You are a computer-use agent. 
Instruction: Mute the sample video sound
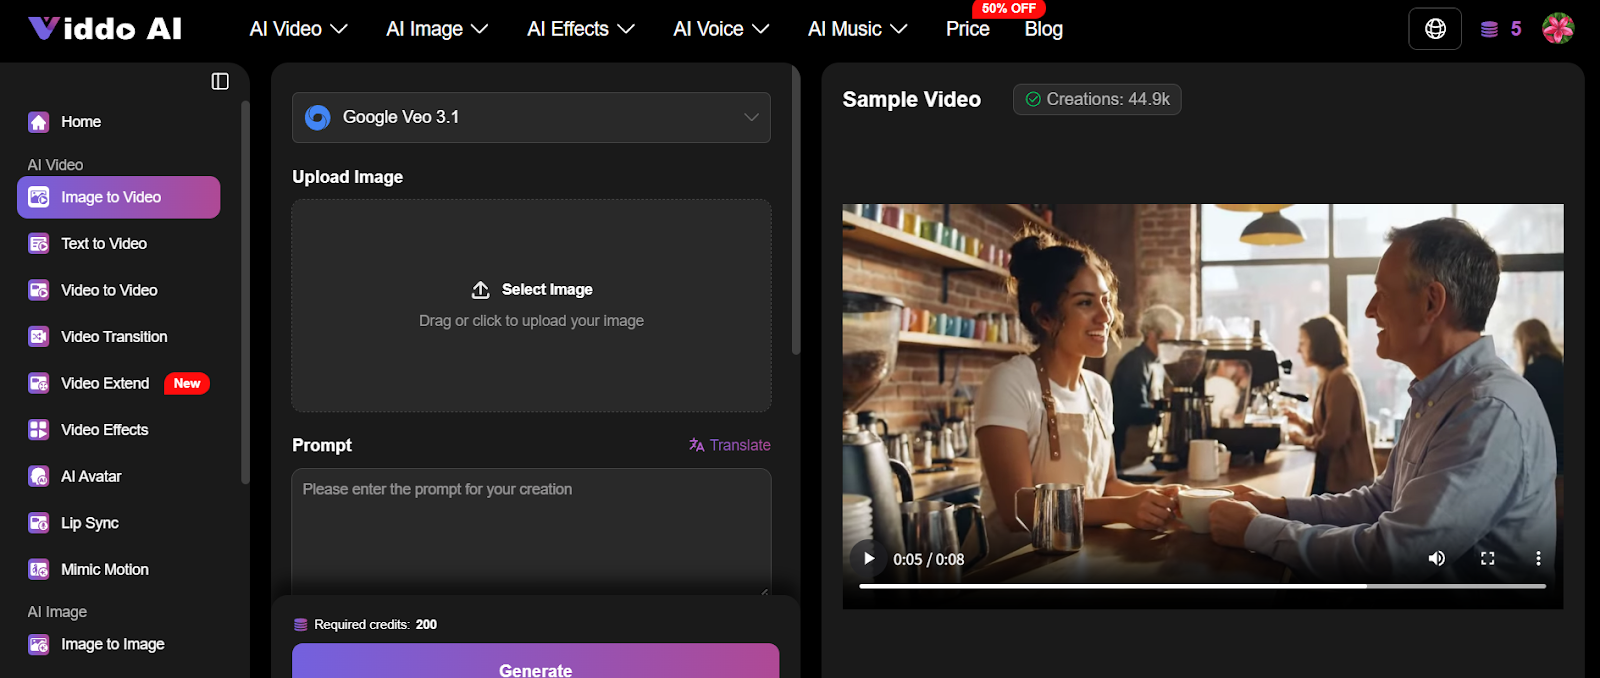pyautogui.click(x=1436, y=559)
